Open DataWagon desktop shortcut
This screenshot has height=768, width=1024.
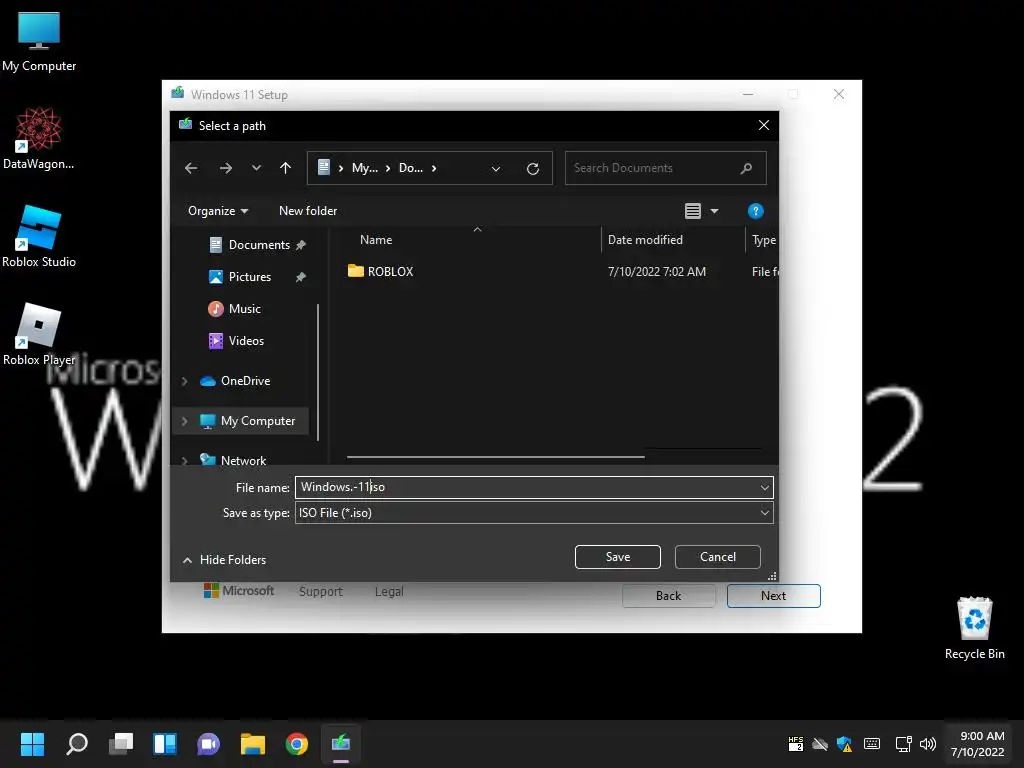click(x=39, y=139)
